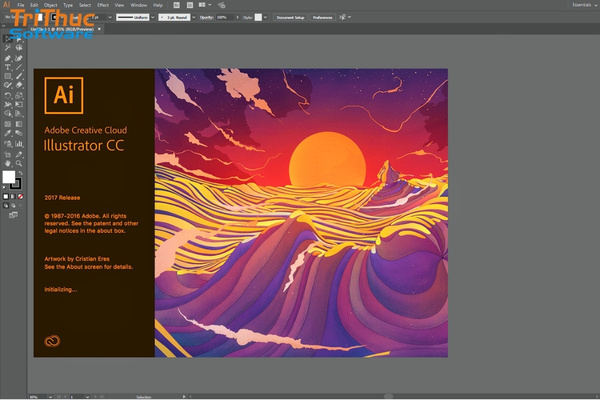The height and width of the screenshot is (400, 600).
Task: Open the Effect menu
Action: tap(103, 5)
